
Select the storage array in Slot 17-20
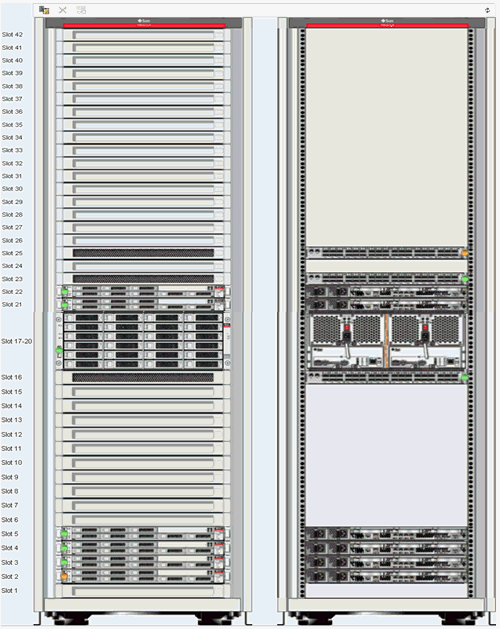(x=143, y=341)
